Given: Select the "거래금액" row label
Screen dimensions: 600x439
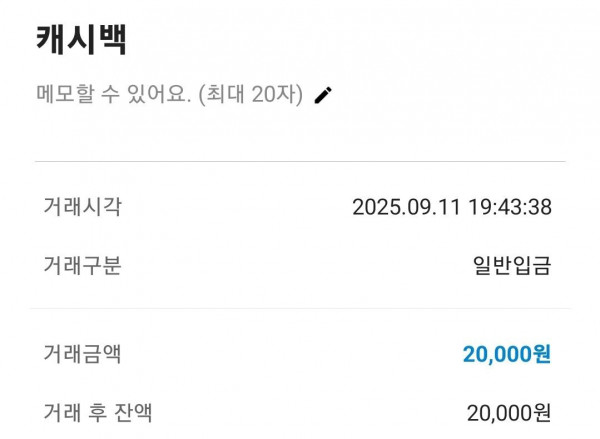Looking at the screenshot, I should pos(82,353).
